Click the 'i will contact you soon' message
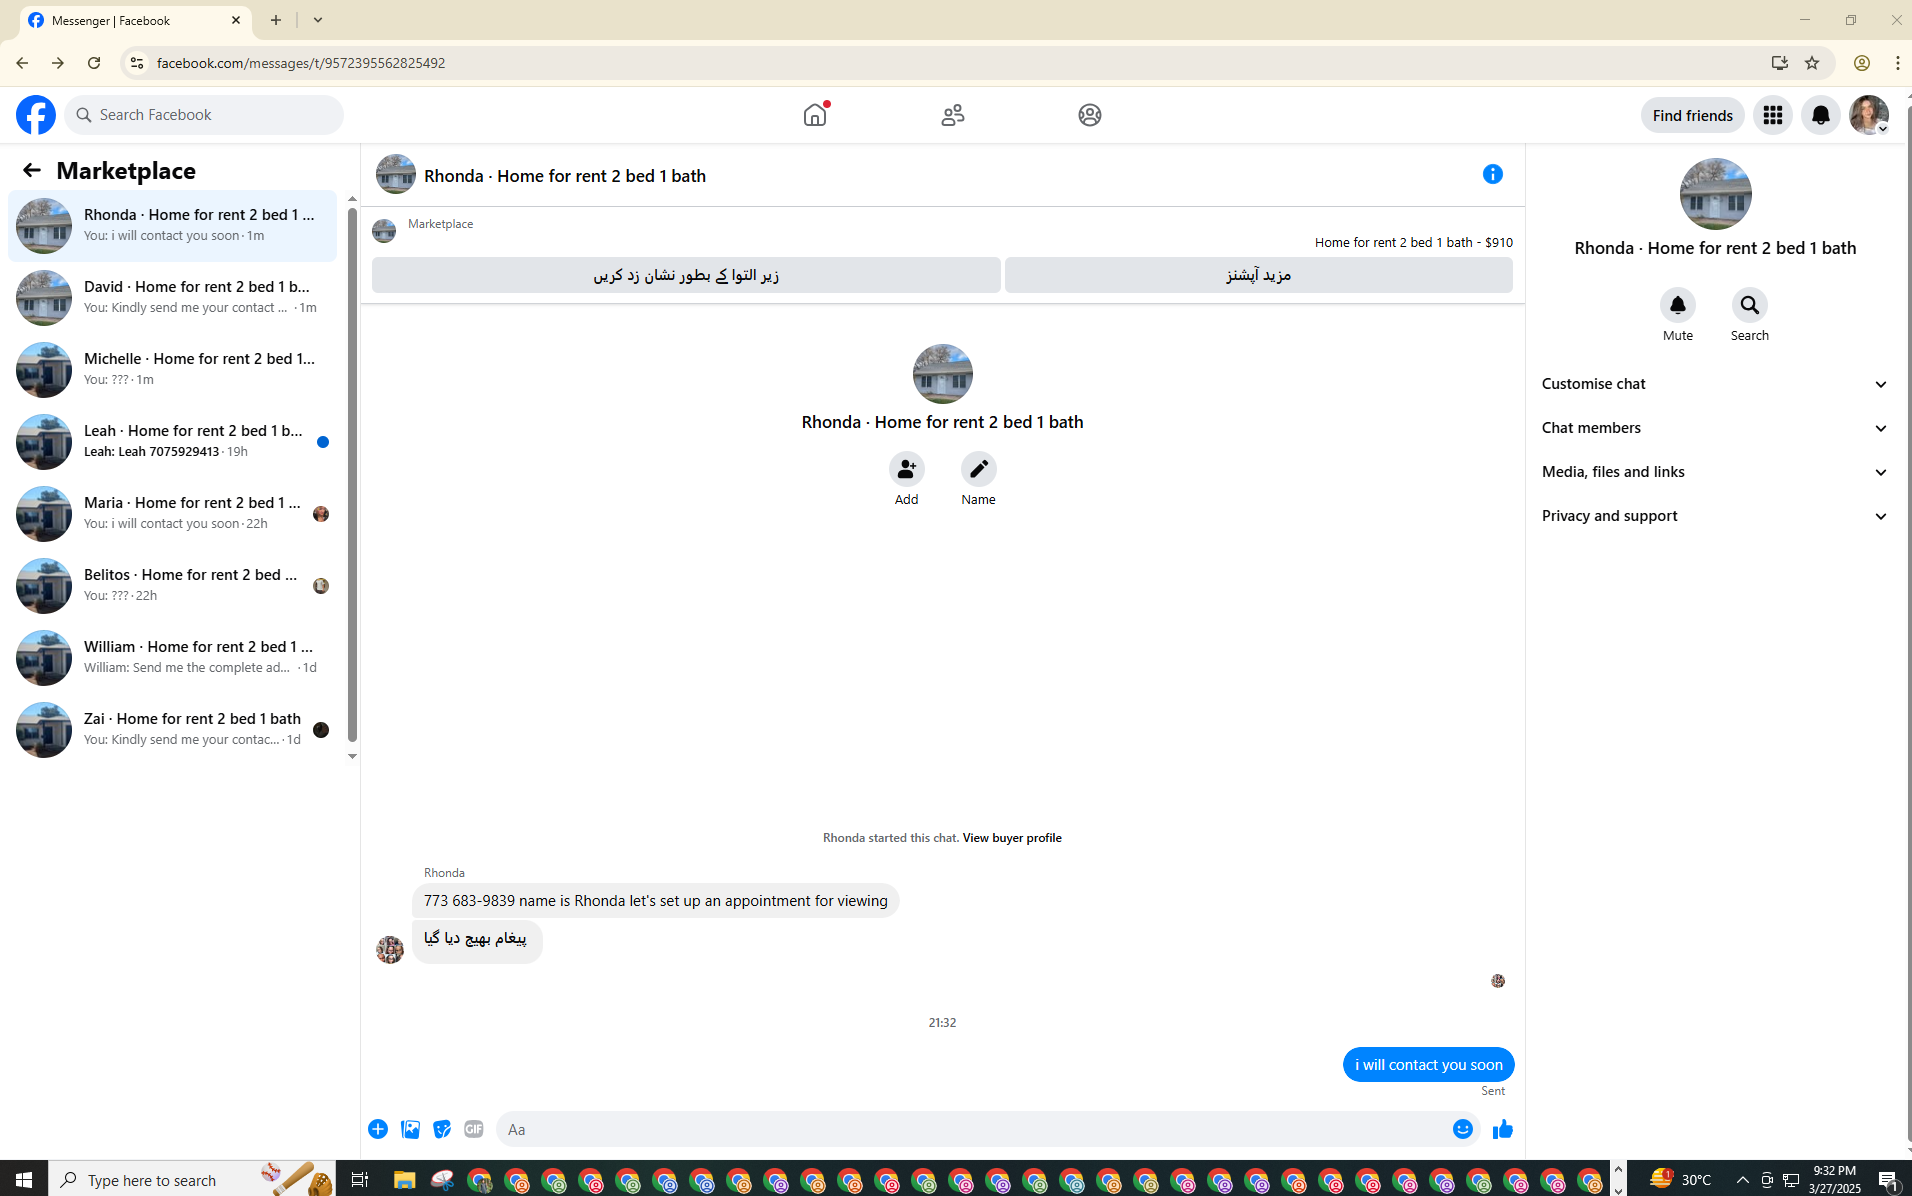Image resolution: width=1912 pixels, height=1196 pixels. [1429, 1065]
